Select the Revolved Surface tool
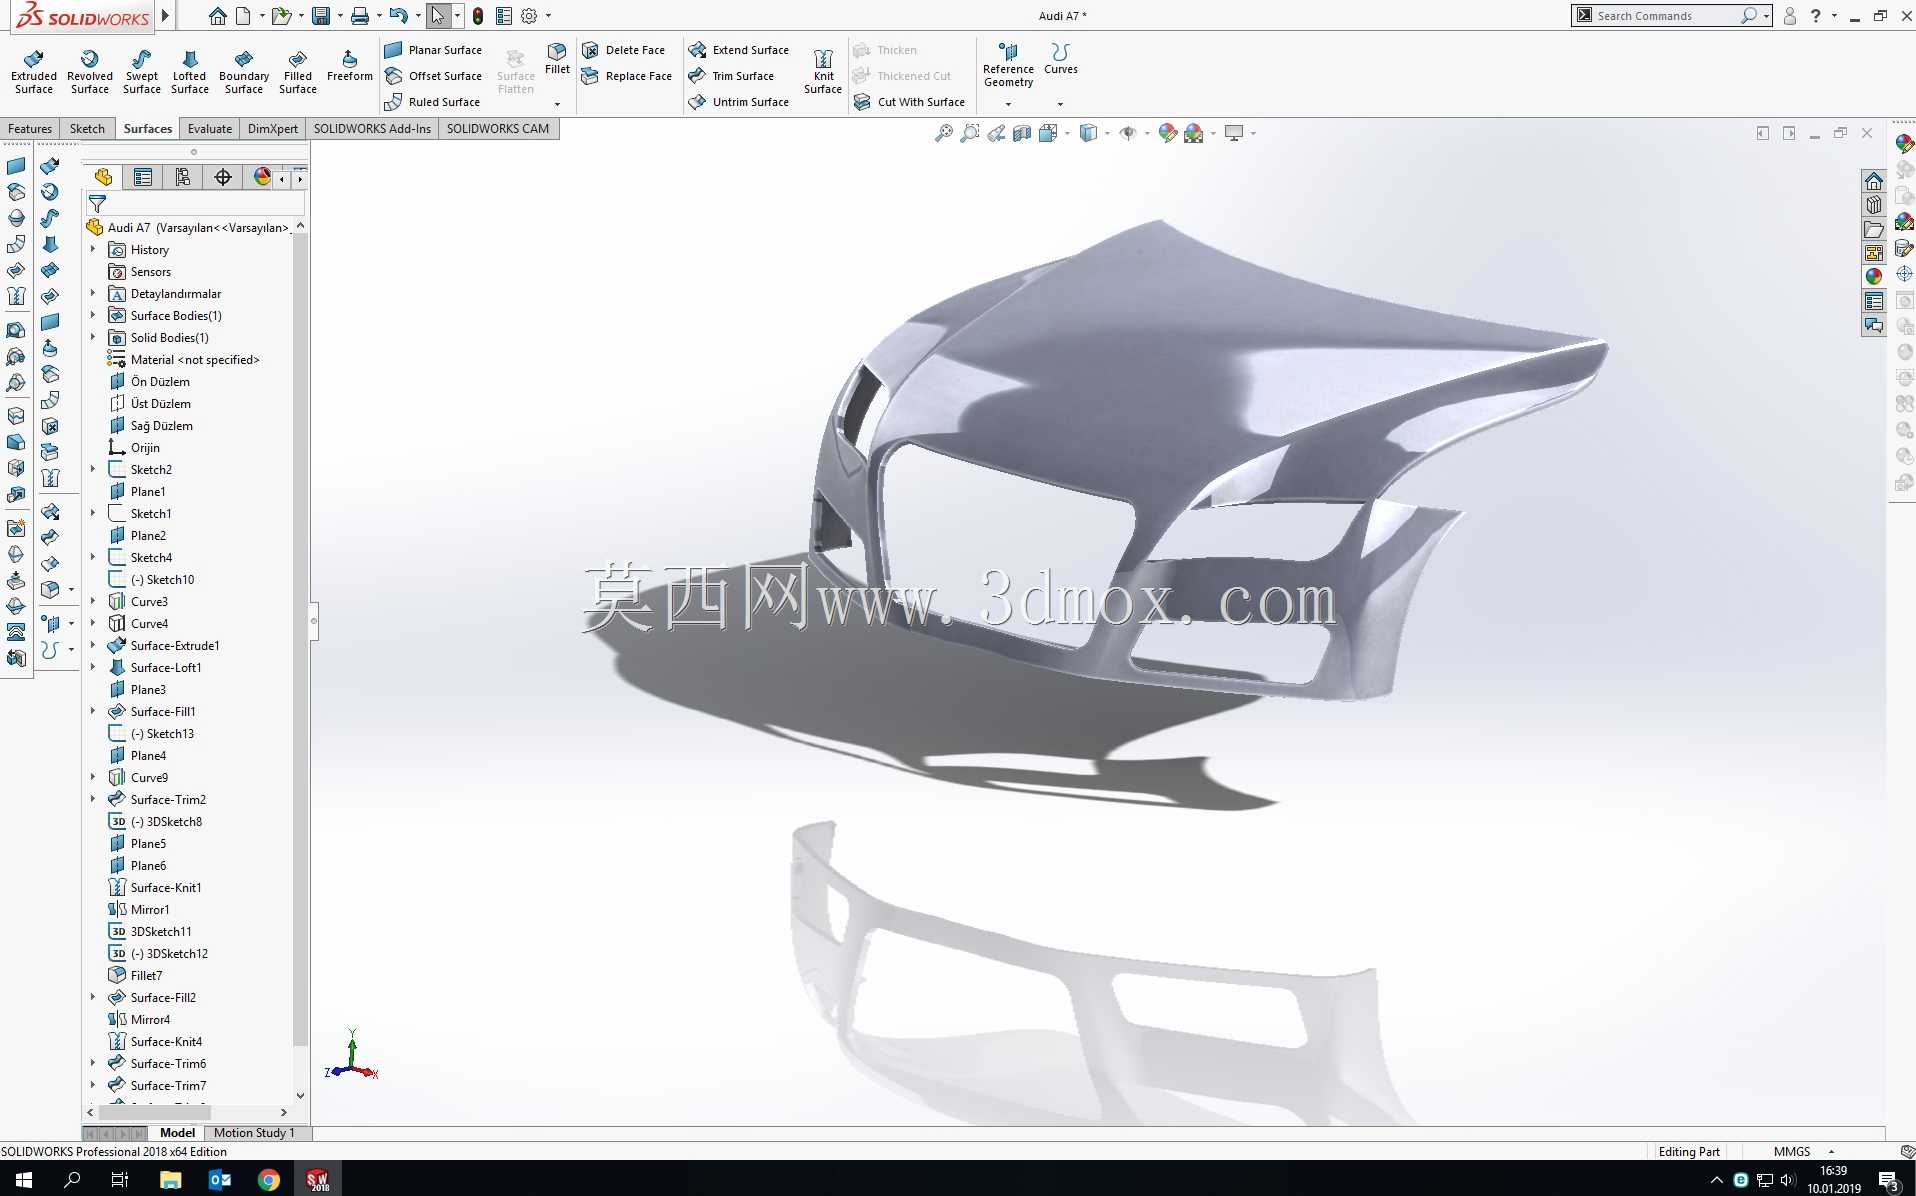 click(x=90, y=72)
